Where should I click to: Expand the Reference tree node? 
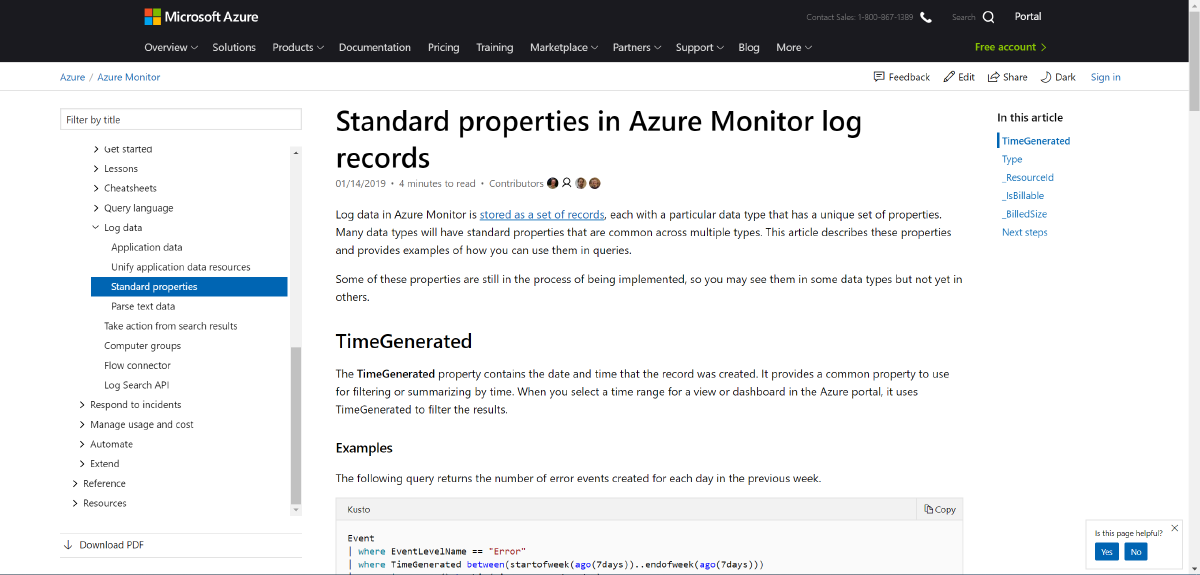(75, 484)
